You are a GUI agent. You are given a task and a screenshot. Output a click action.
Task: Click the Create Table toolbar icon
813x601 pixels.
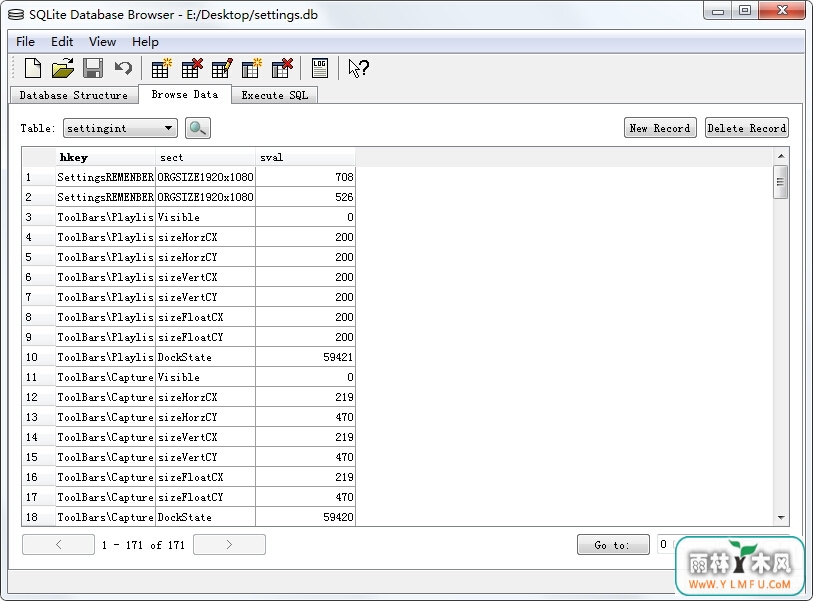[161, 68]
